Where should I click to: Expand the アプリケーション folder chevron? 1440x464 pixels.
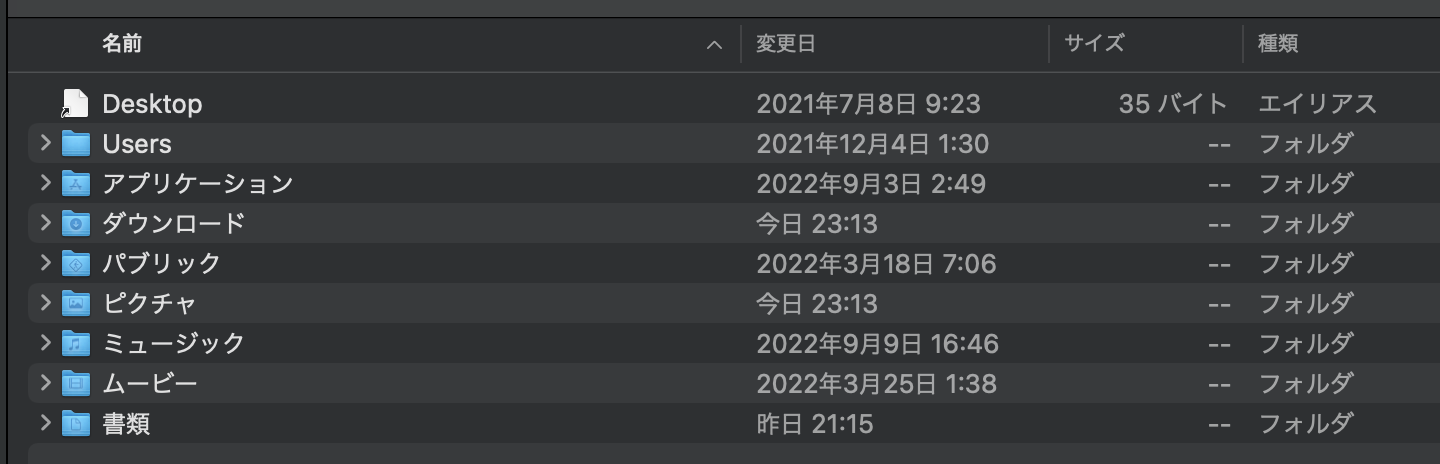coord(44,184)
